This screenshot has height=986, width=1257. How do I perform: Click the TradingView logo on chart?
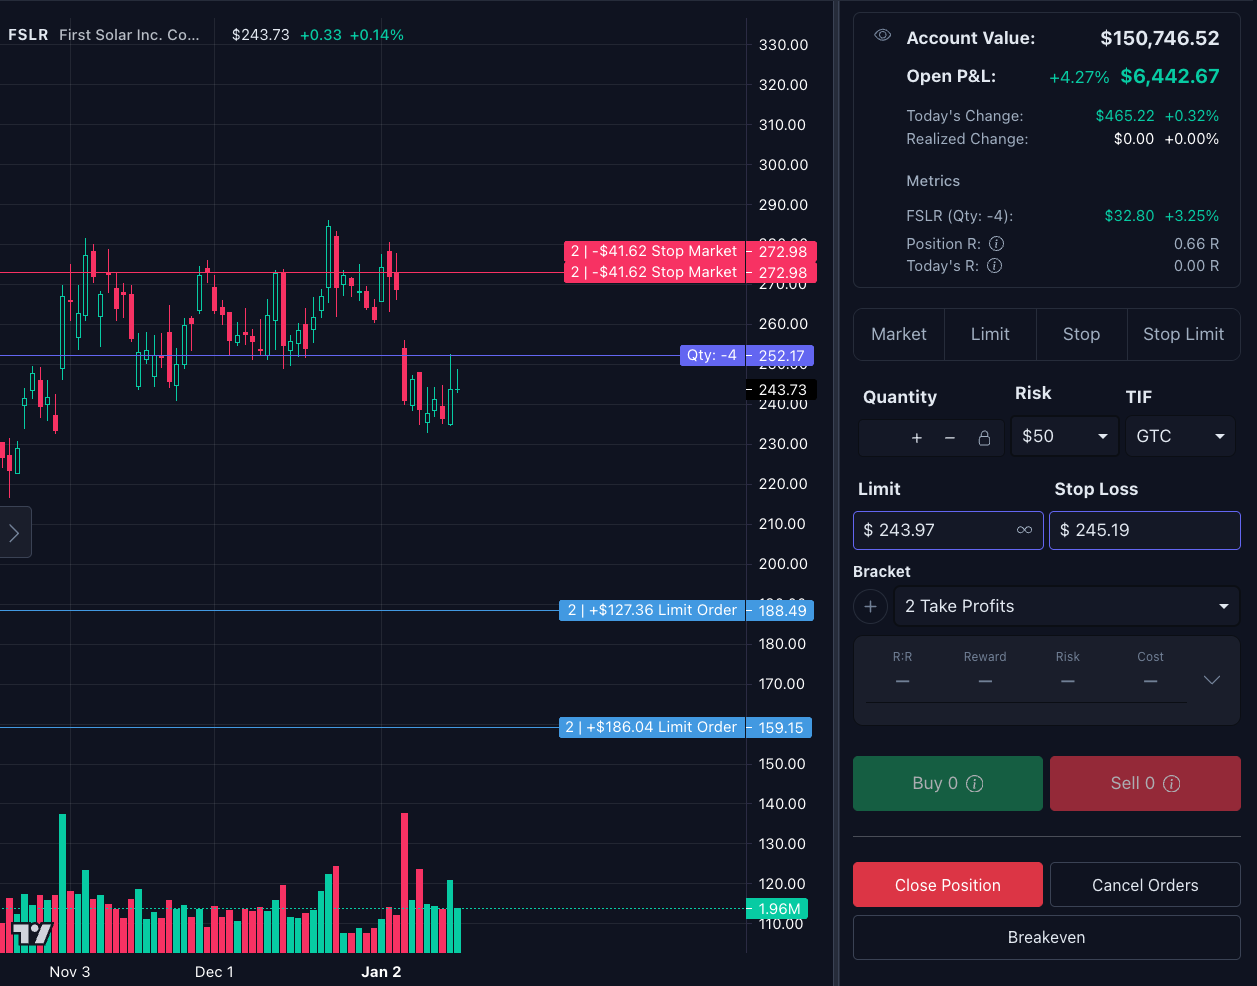pos(31,936)
